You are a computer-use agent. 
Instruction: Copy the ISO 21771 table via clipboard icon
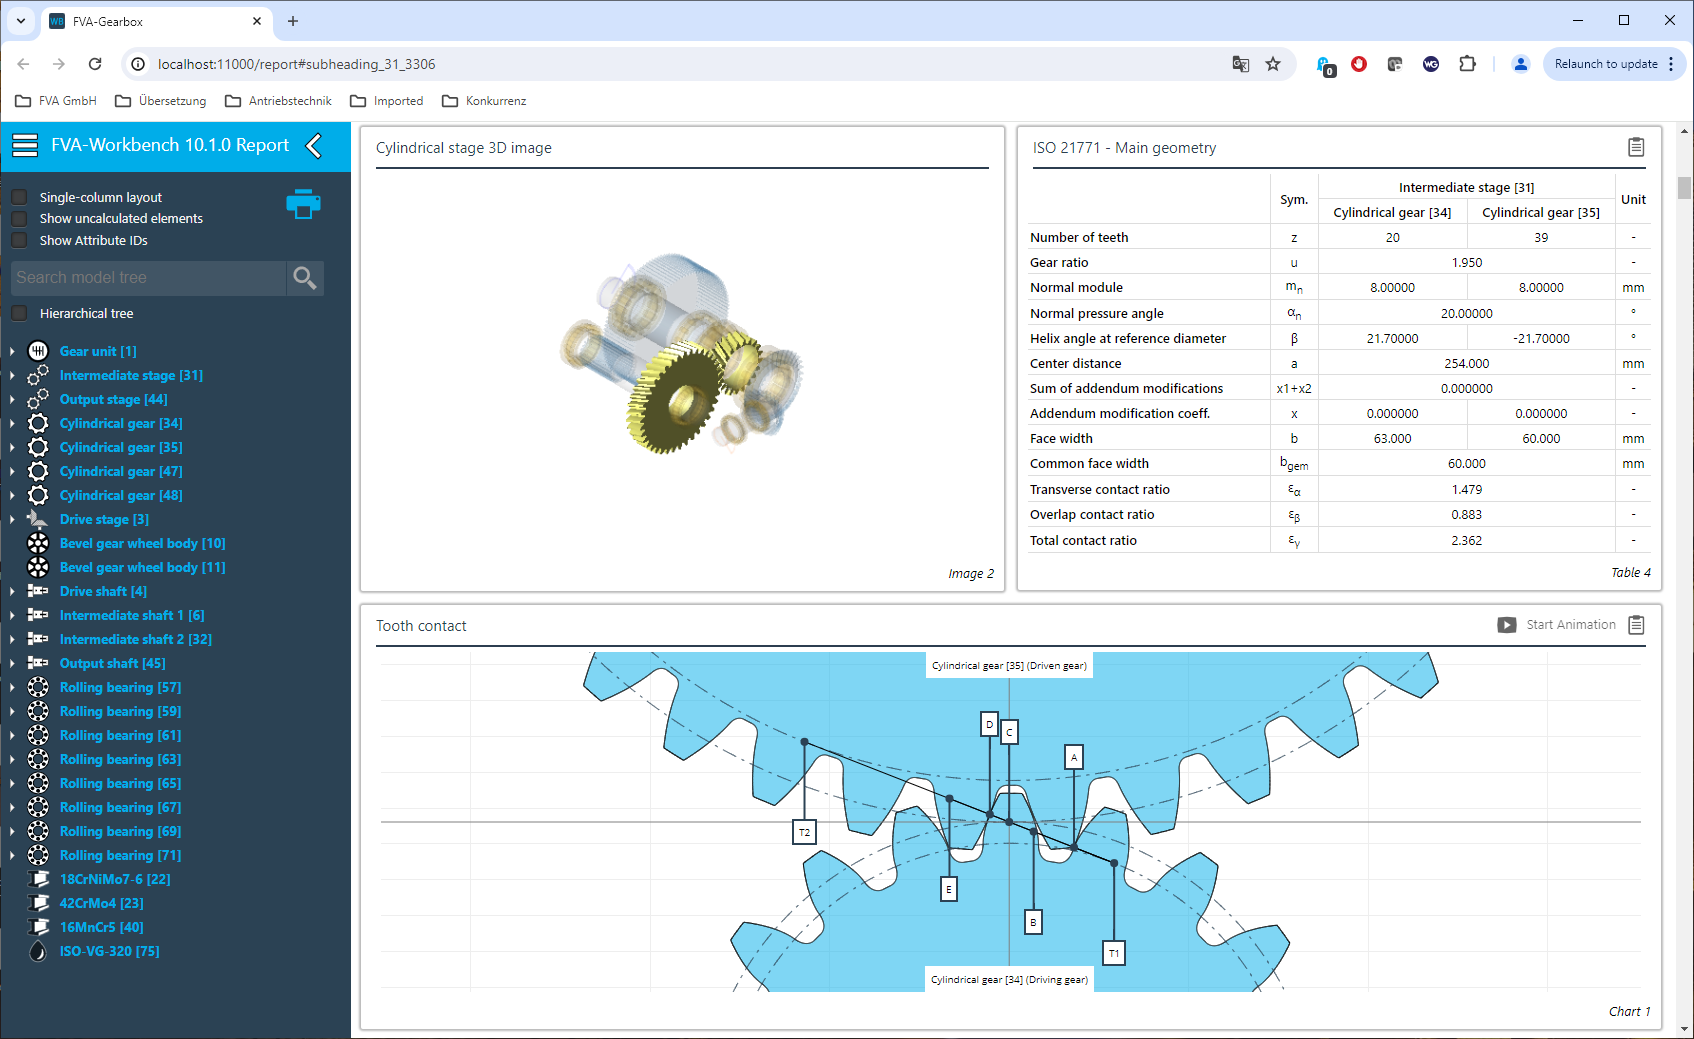pos(1636,147)
